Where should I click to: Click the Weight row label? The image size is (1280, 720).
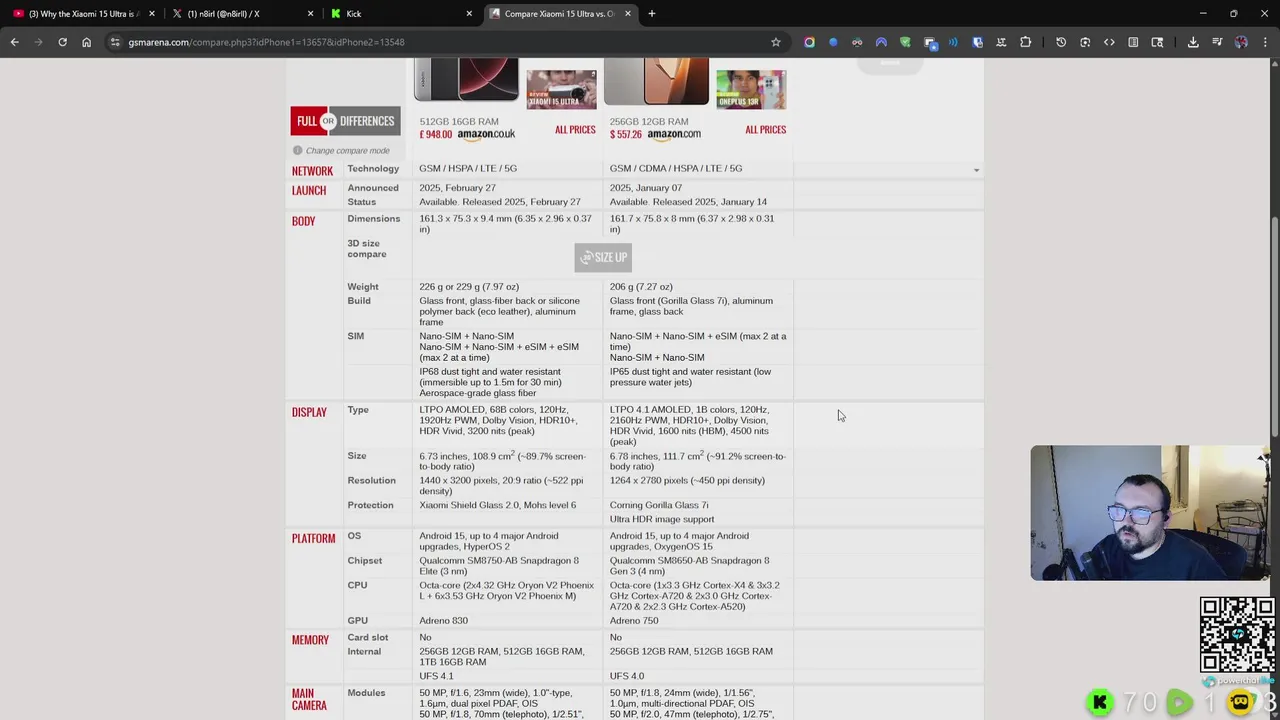[x=363, y=287]
